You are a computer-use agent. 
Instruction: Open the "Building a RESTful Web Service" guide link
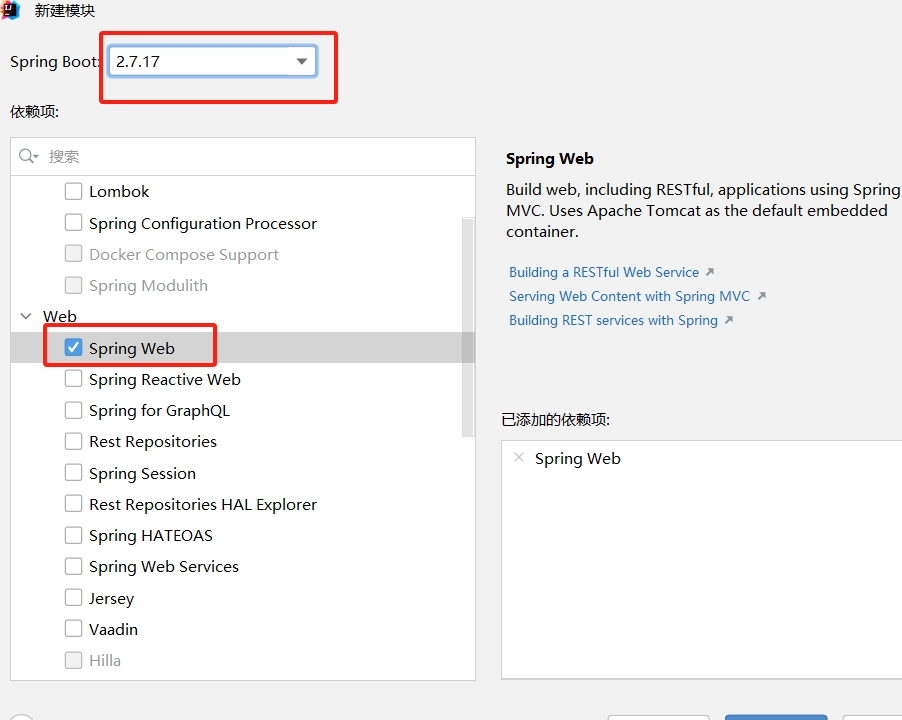tap(605, 271)
